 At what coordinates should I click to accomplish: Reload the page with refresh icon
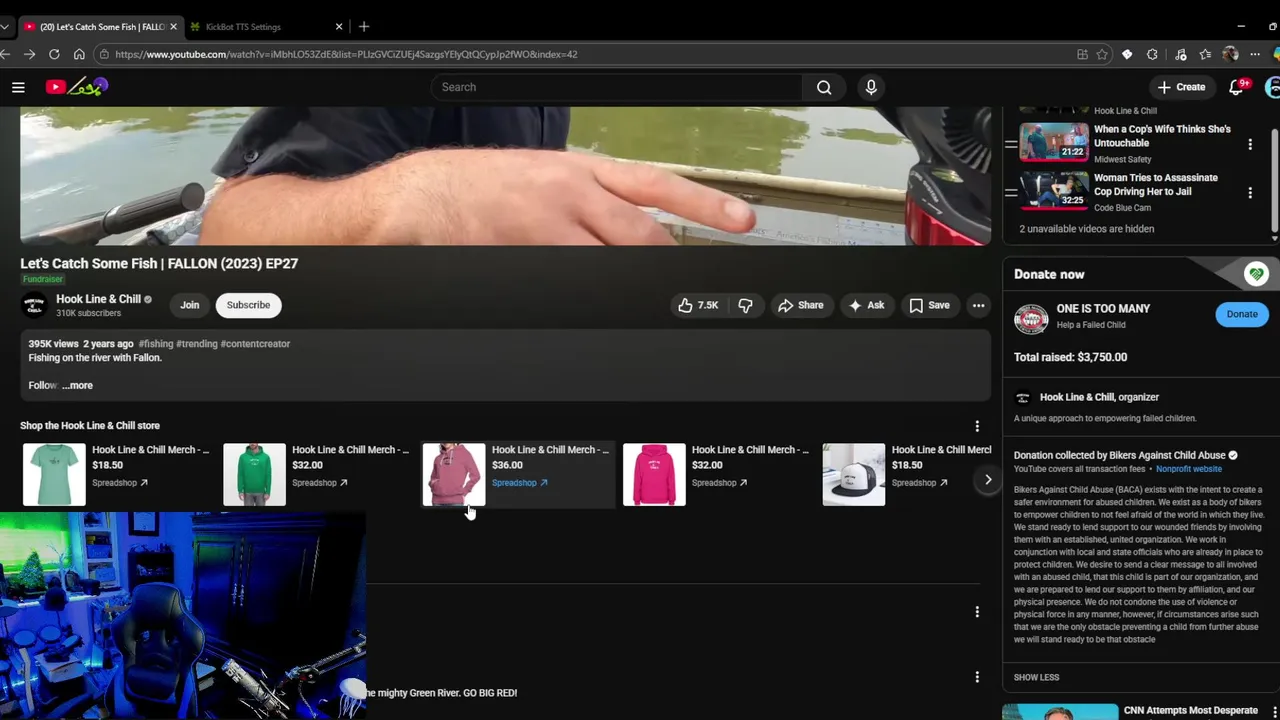54,54
